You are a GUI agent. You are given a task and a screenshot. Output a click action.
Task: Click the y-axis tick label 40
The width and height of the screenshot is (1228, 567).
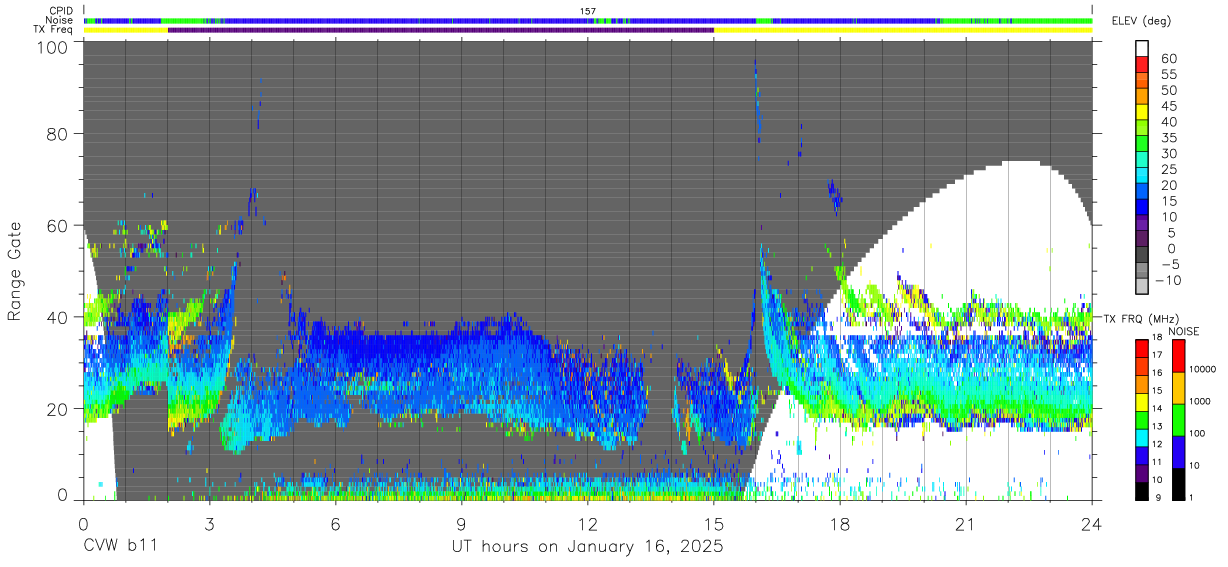(57, 317)
